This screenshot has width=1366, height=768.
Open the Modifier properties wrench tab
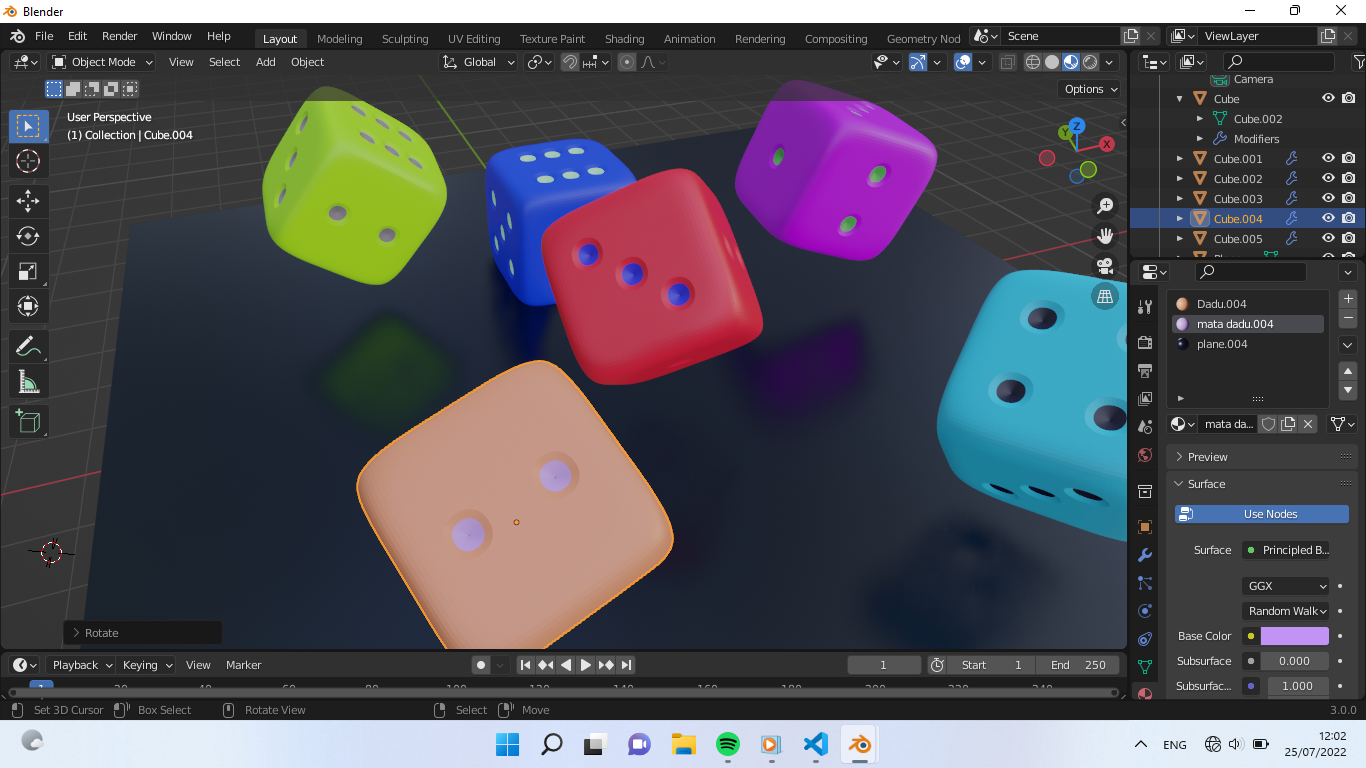click(1145, 555)
